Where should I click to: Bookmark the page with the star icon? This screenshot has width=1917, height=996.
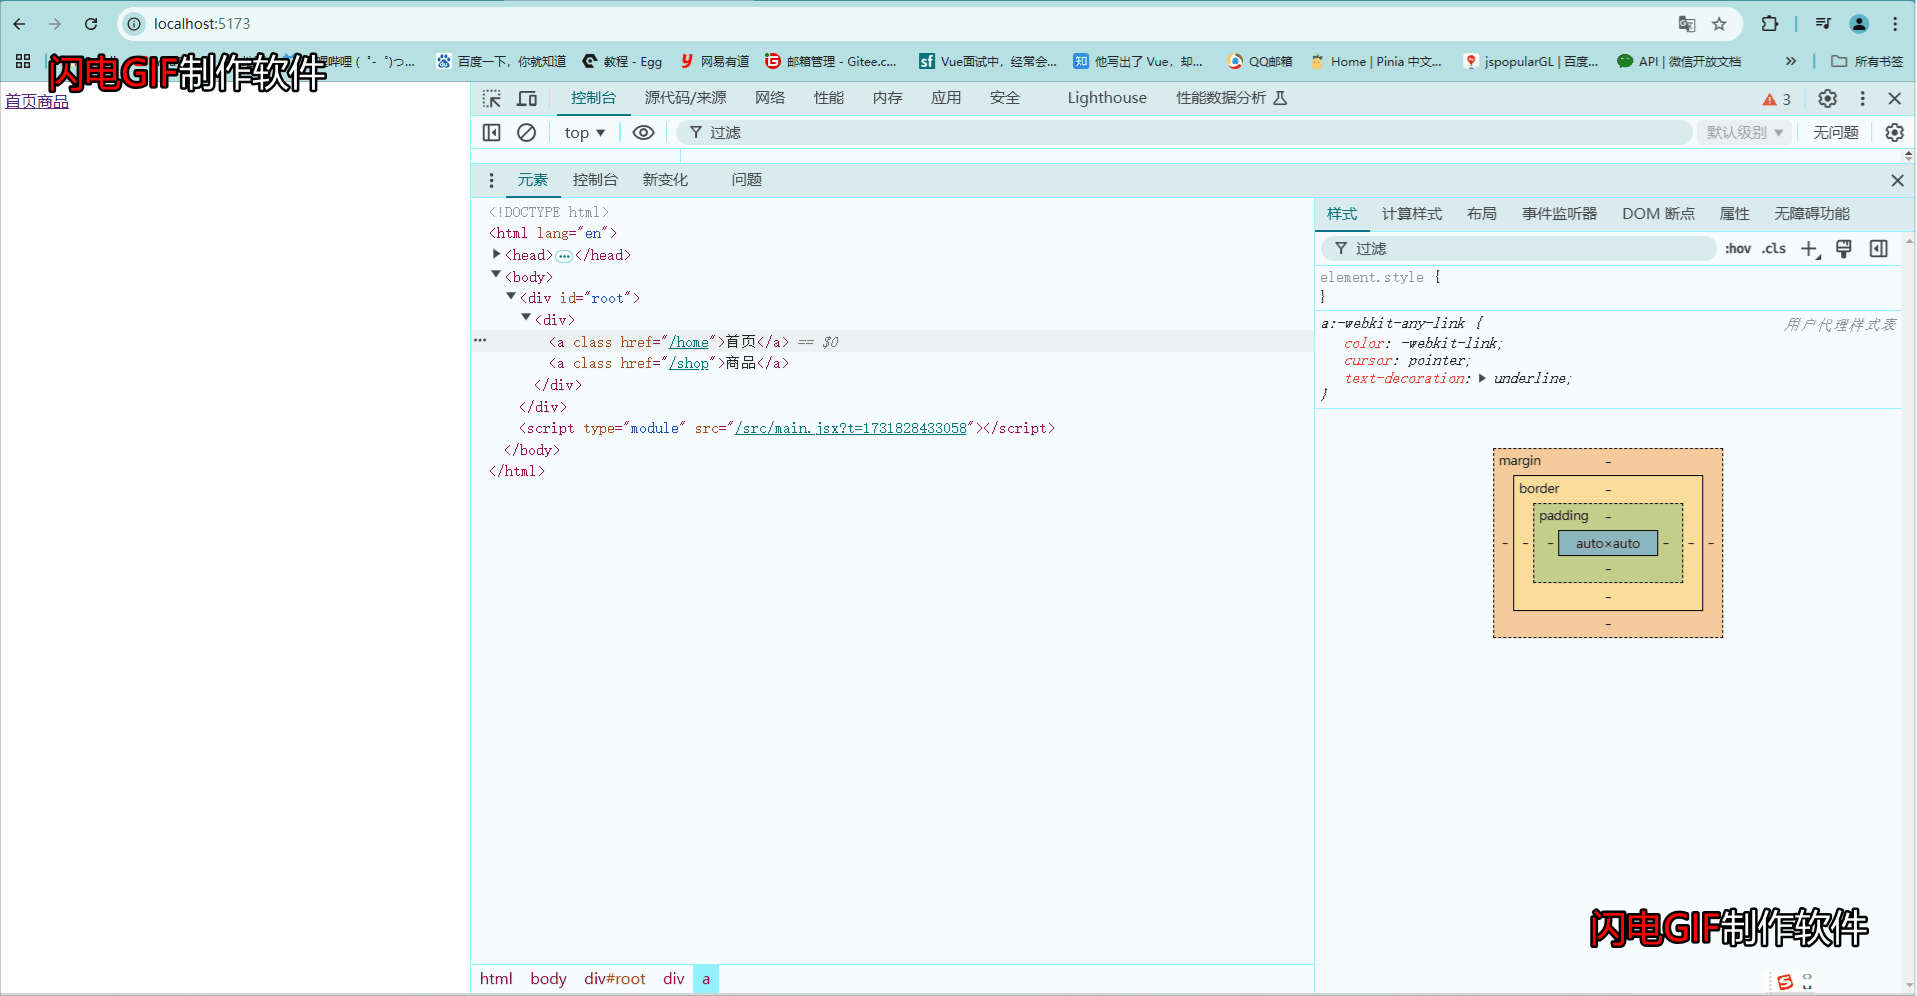click(x=1720, y=23)
